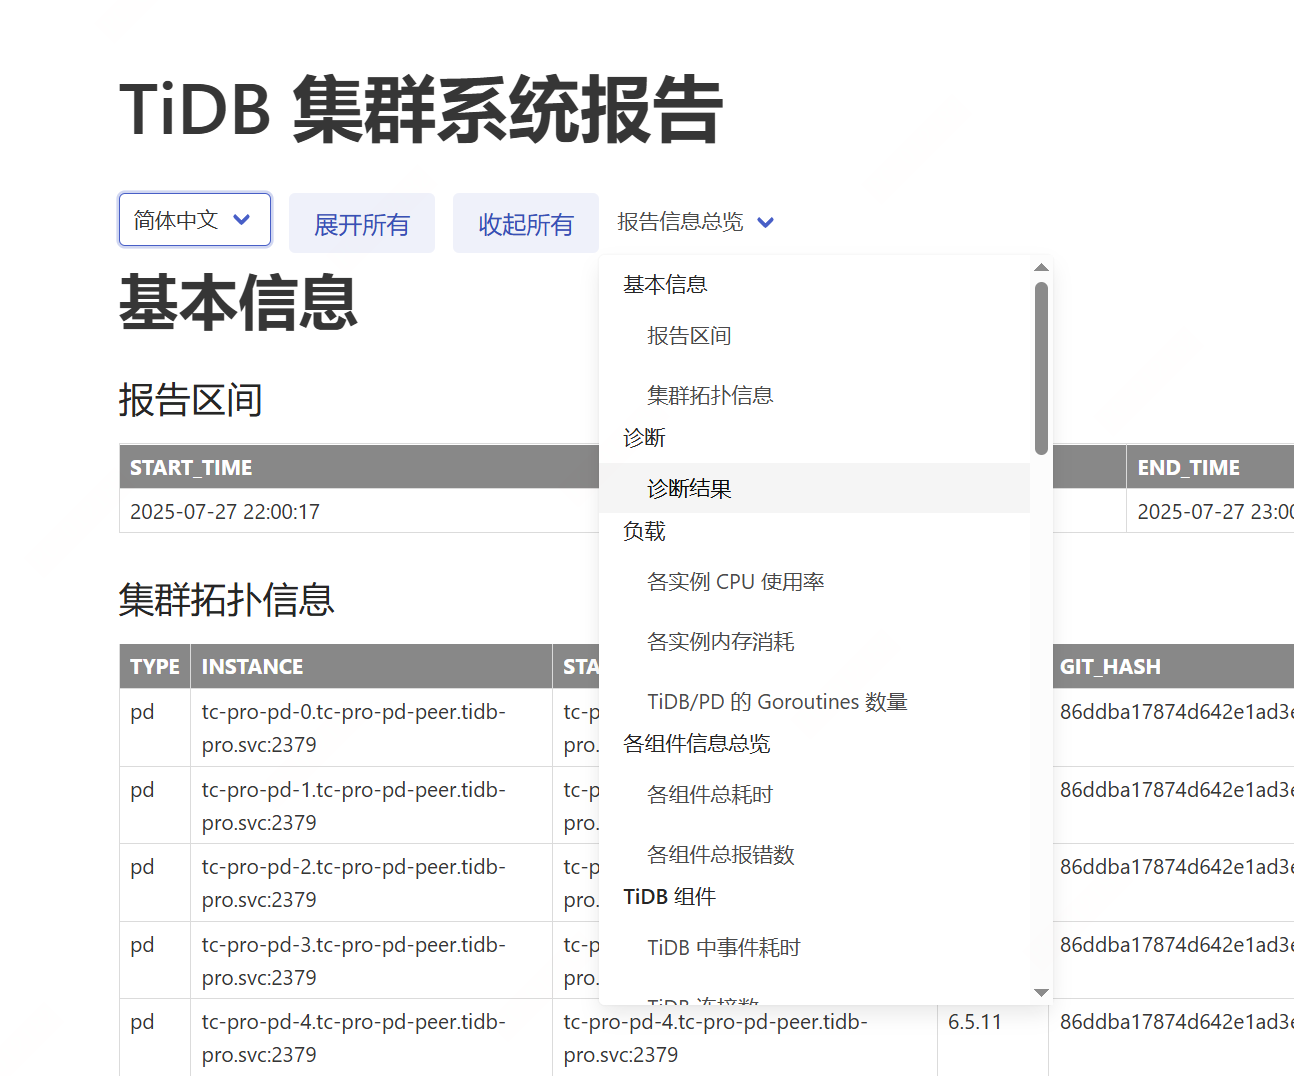The height and width of the screenshot is (1076, 1294).
Task: Click the dropdown list scrollbar thumb
Action: click(x=1041, y=367)
